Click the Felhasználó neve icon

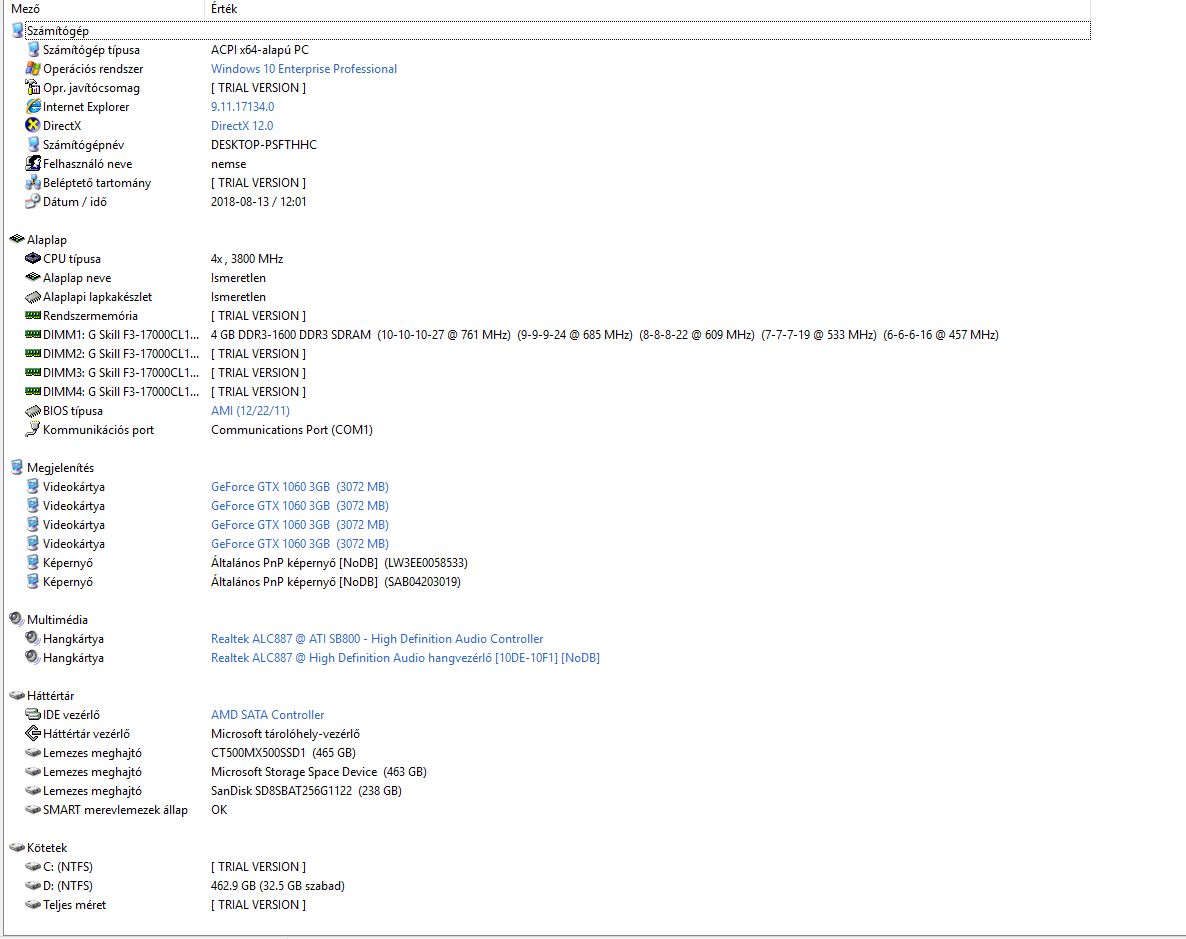[33, 163]
